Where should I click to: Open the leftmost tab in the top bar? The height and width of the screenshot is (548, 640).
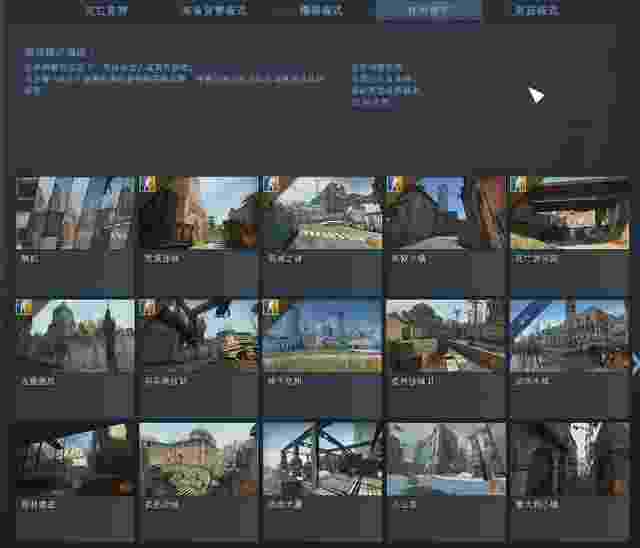[x=107, y=9]
